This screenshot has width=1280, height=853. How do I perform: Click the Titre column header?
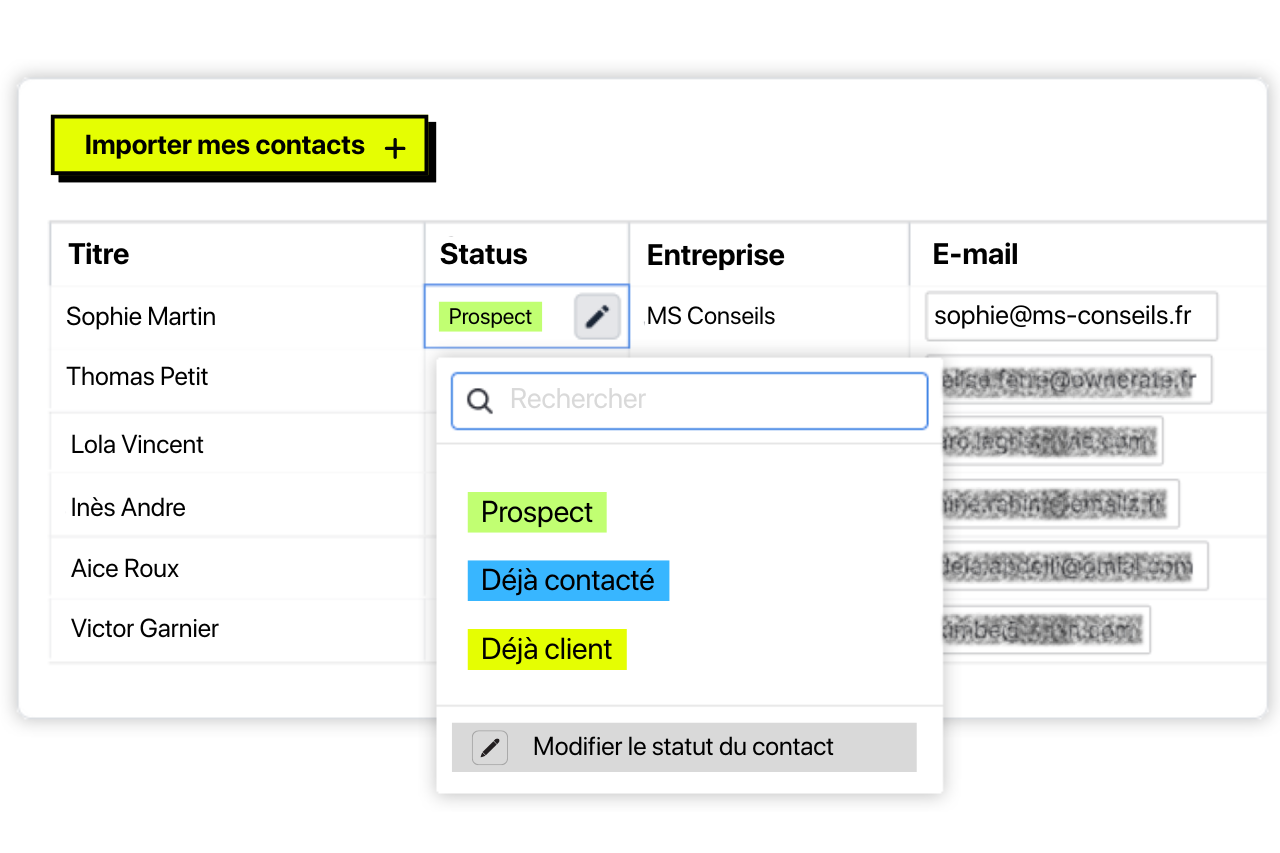(99, 254)
